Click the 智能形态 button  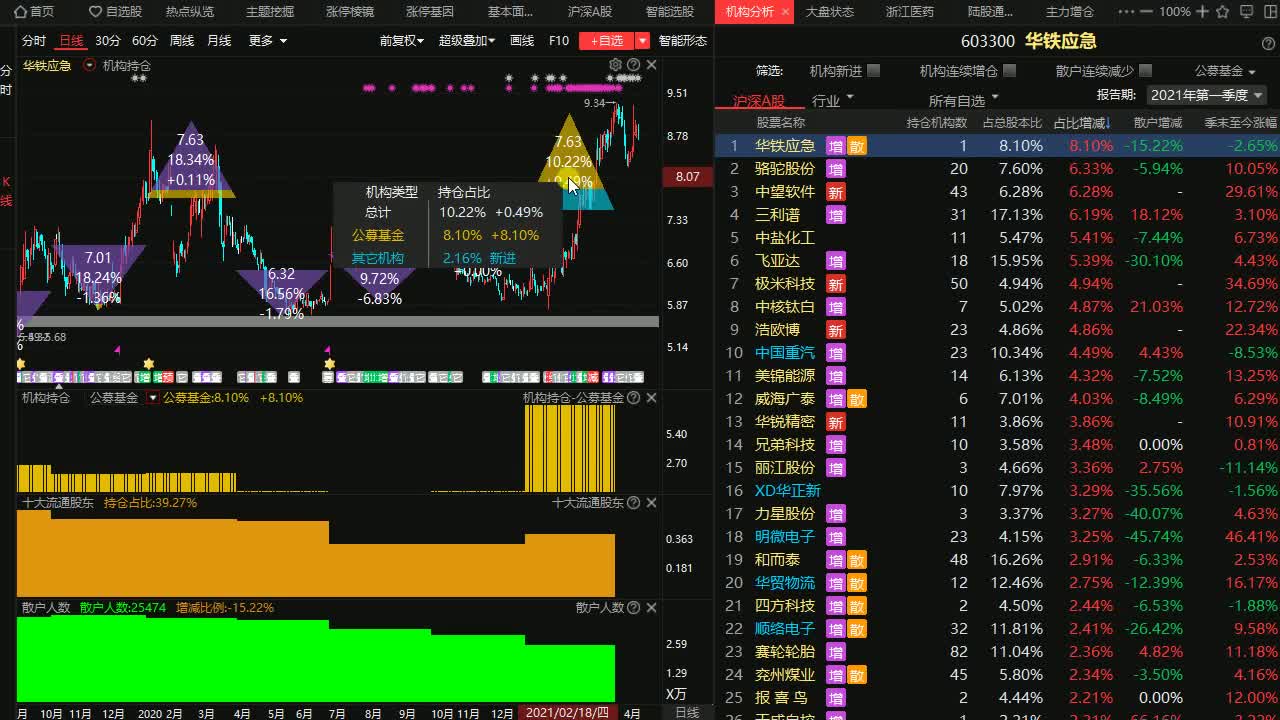click(683, 41)
